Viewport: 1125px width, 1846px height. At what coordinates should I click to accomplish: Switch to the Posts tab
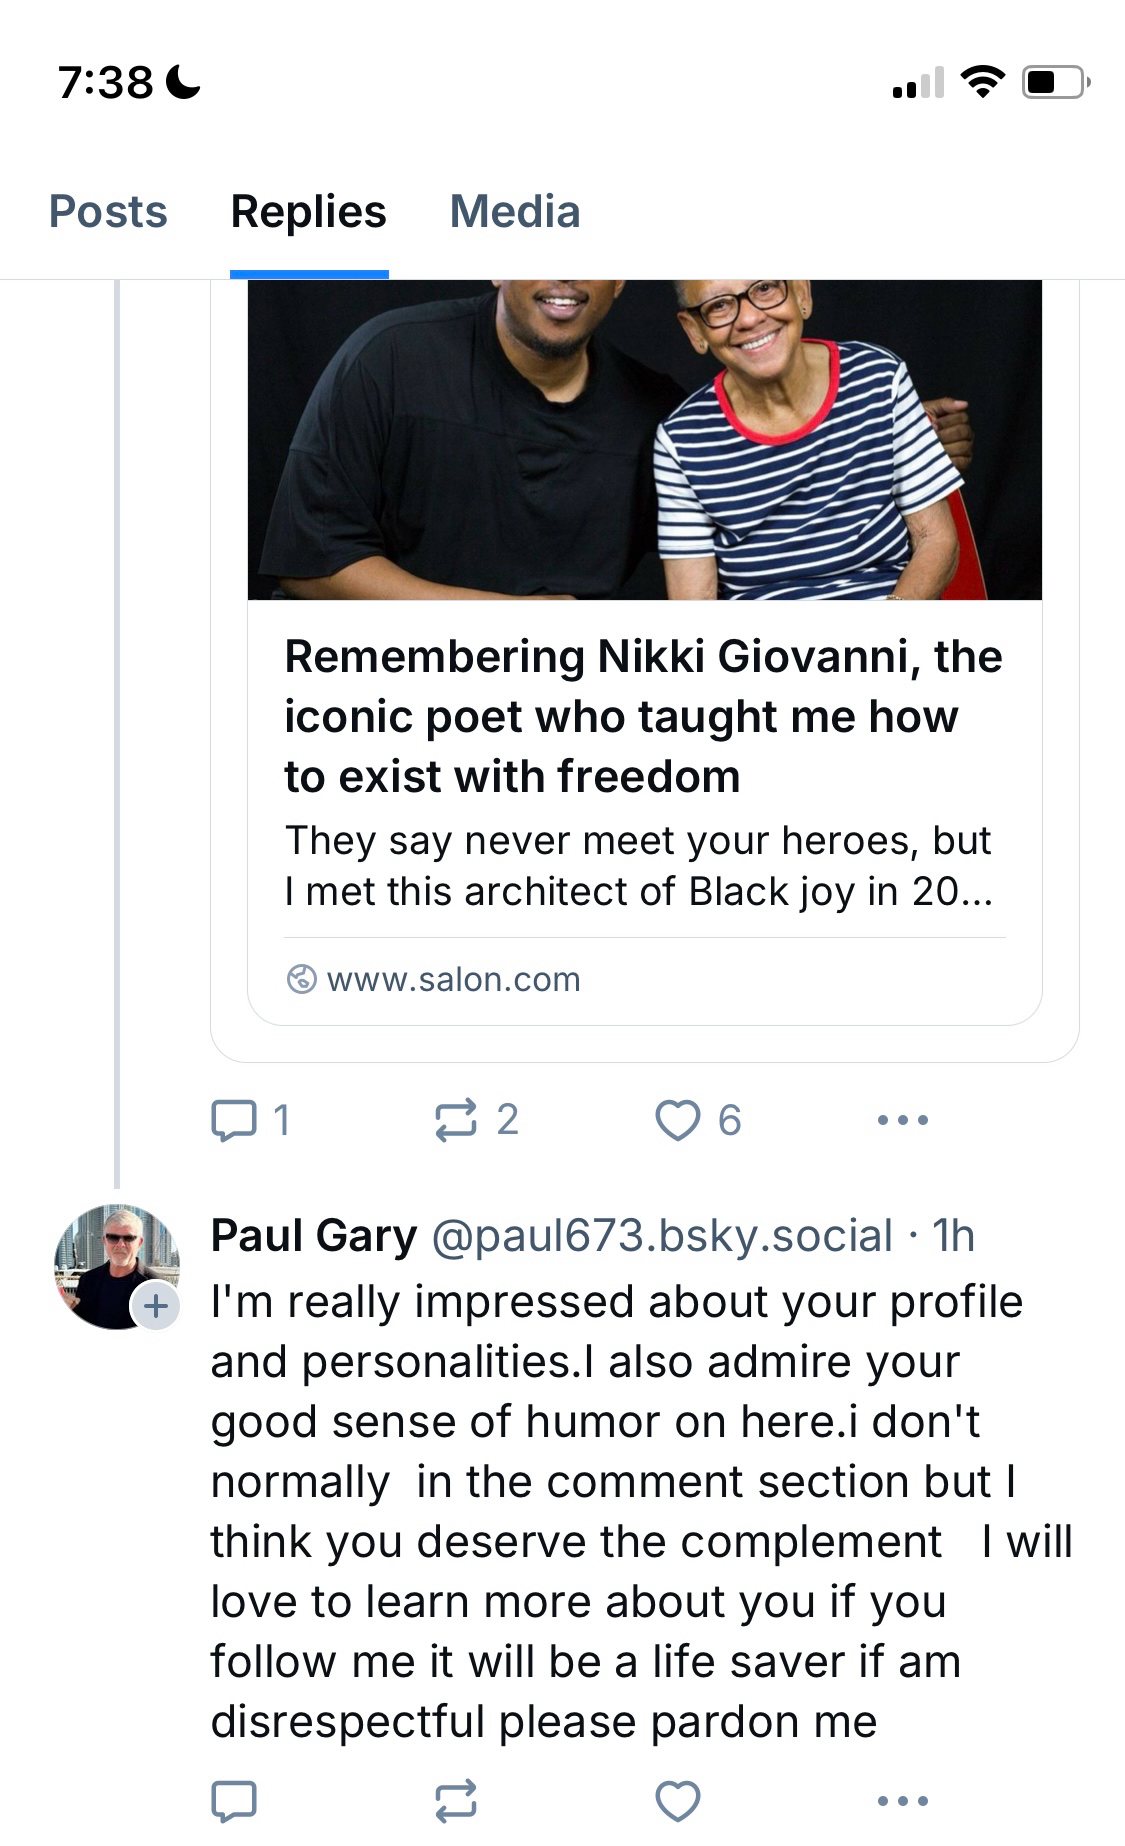pos(108,212)
